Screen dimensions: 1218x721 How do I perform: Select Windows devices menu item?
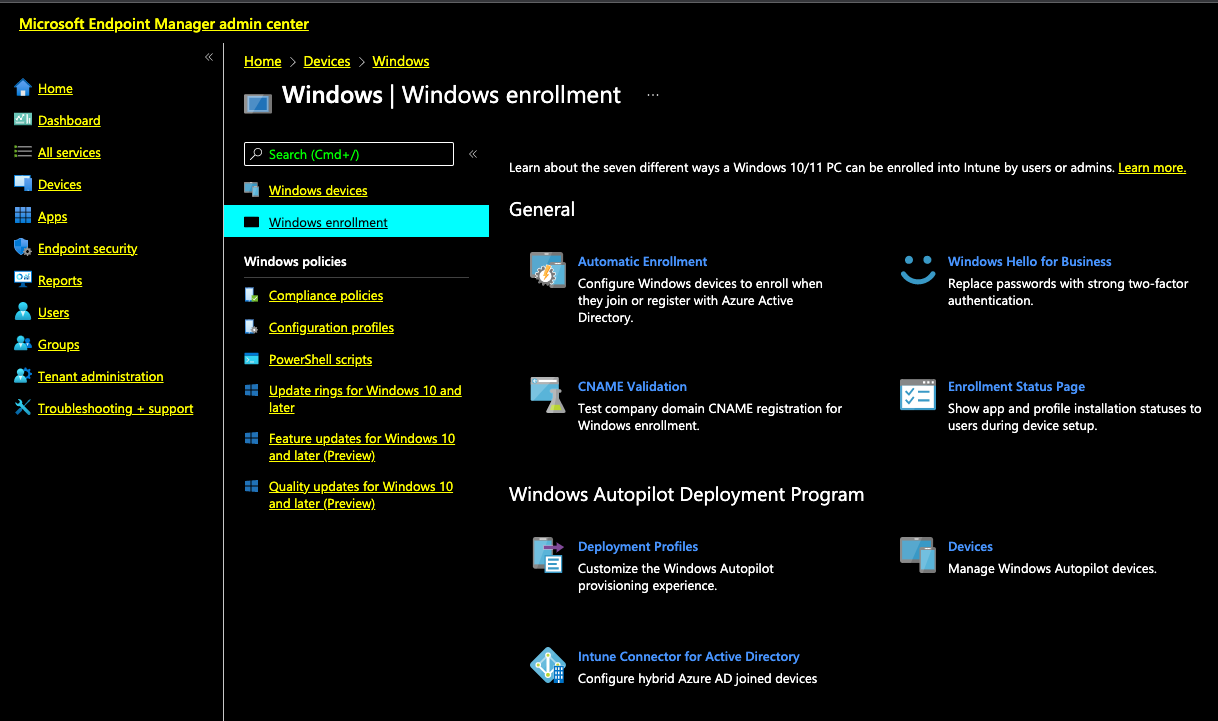click(318, 190)
